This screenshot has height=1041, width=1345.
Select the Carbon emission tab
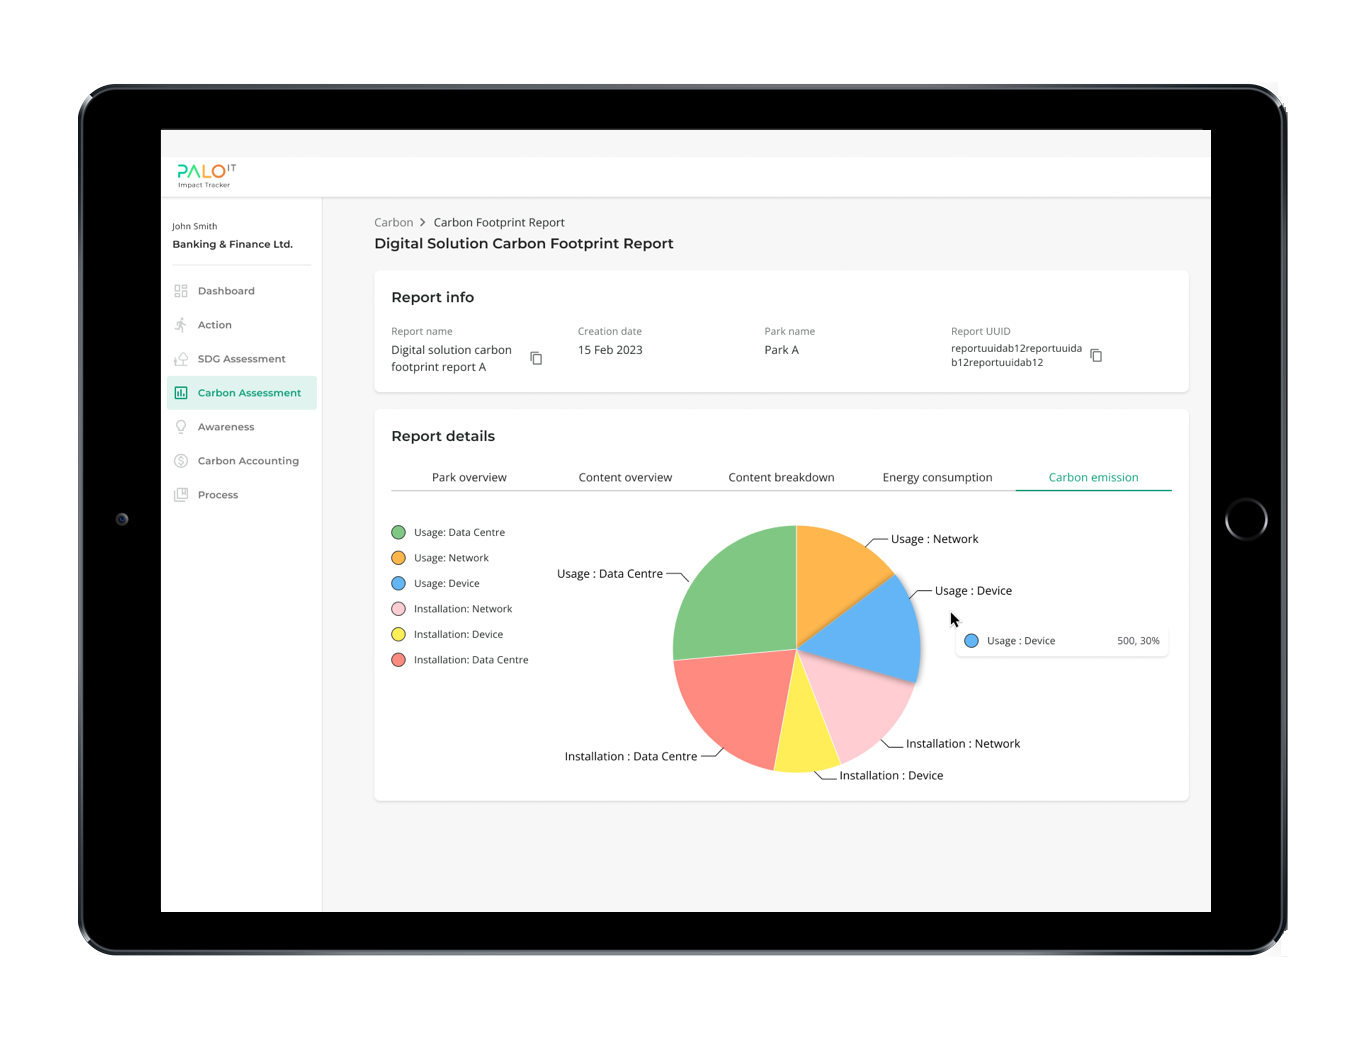point(1093,477)
